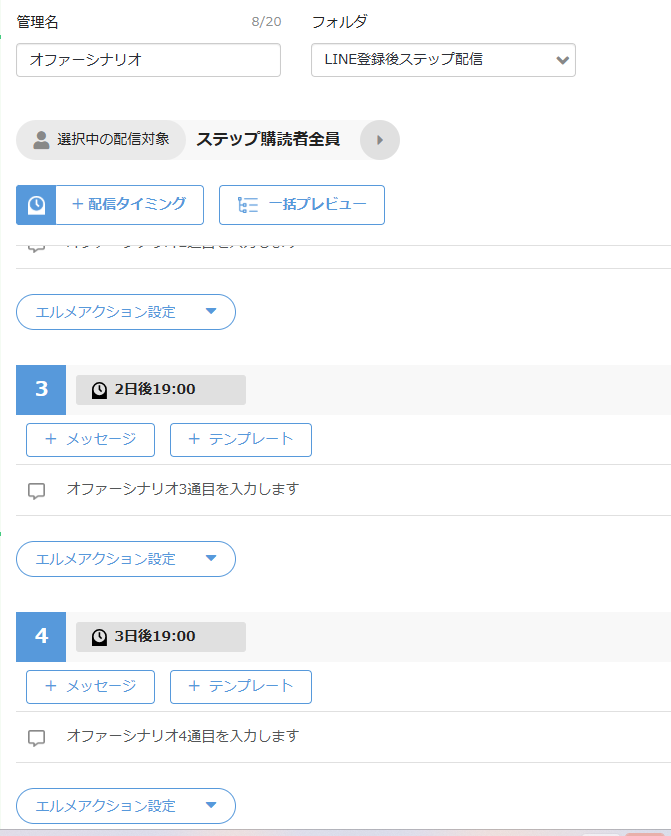
Task: Click the person icon in 選択中の配信対象
Action: click(x=41, y=140)
